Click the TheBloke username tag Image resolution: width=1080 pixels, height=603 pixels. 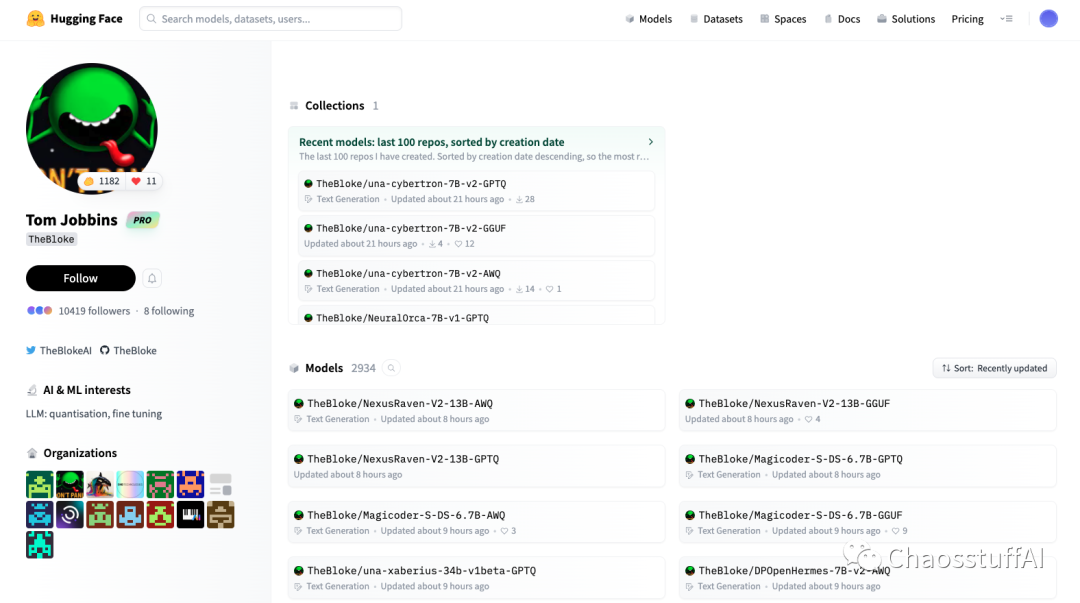pyautogui.click(x=52, y=239)
